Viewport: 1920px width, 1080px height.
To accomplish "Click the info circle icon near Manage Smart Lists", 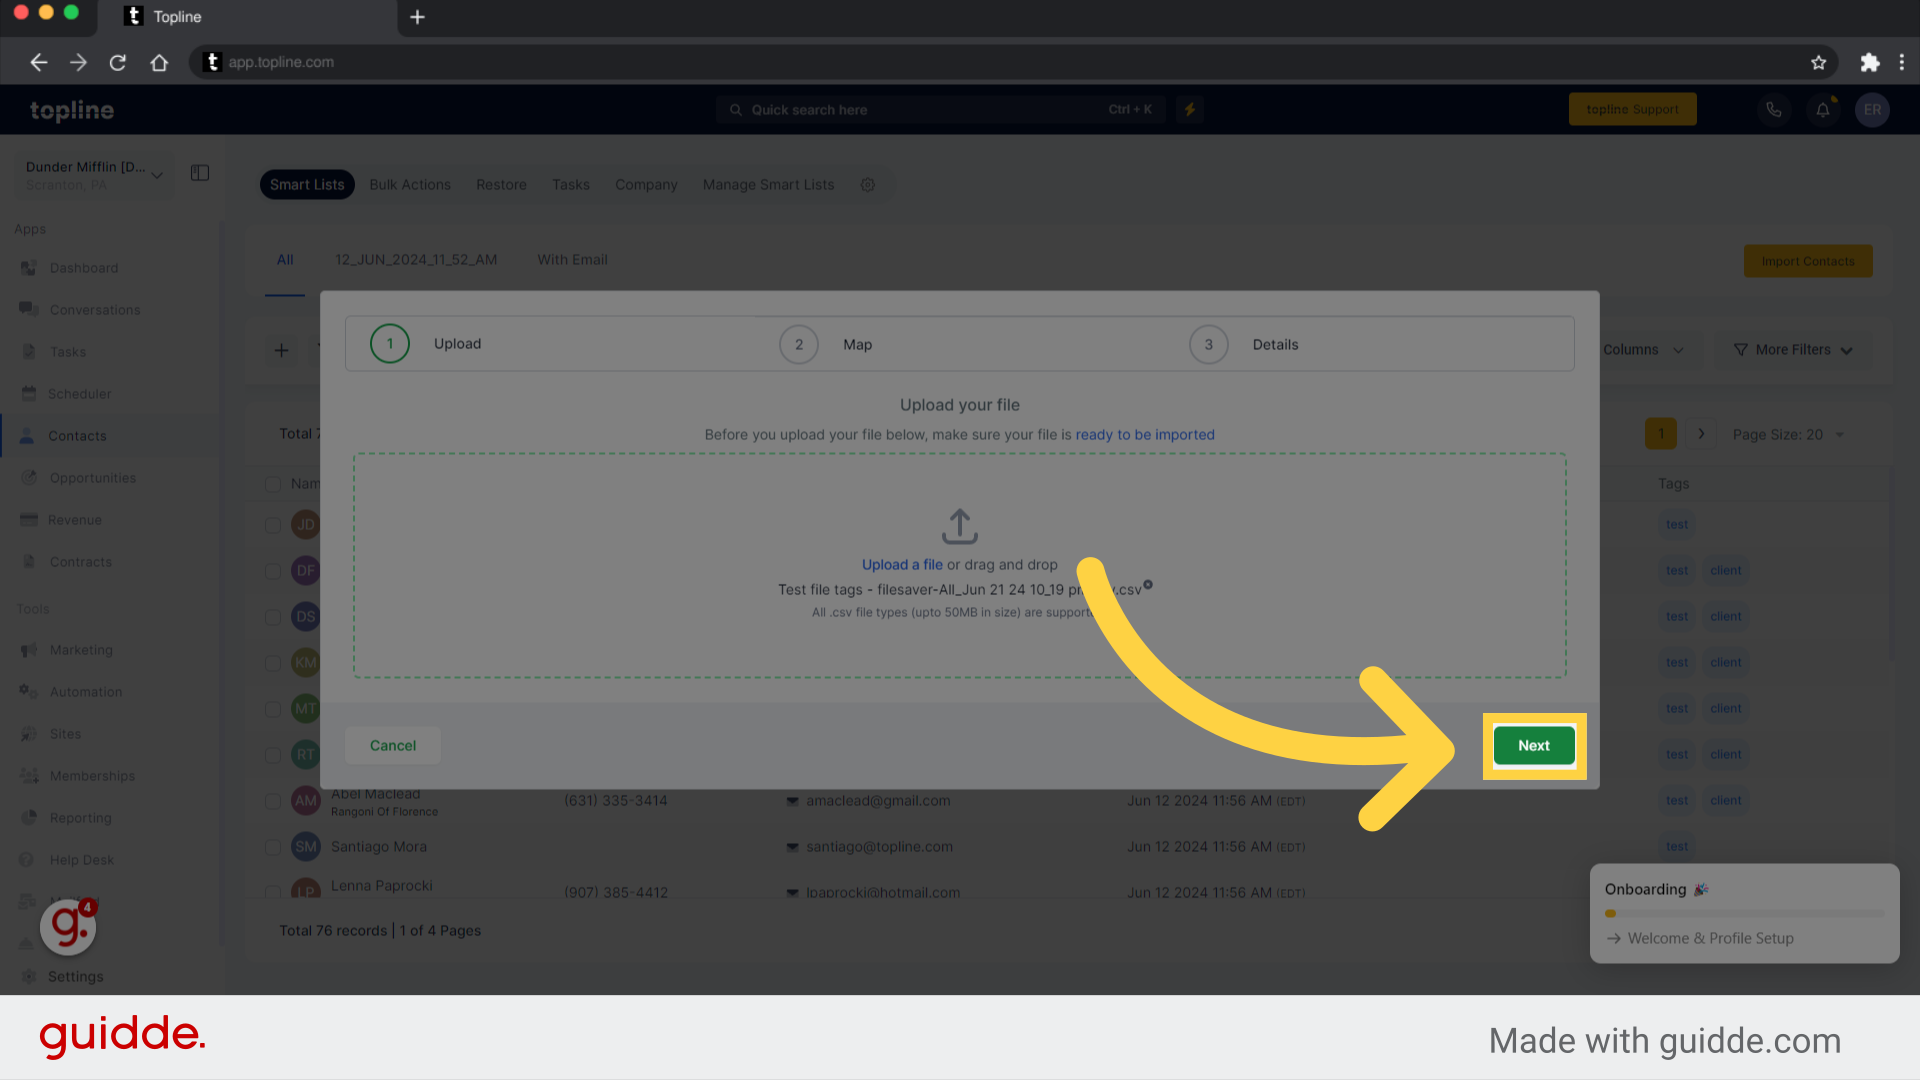I will [868, 185].
